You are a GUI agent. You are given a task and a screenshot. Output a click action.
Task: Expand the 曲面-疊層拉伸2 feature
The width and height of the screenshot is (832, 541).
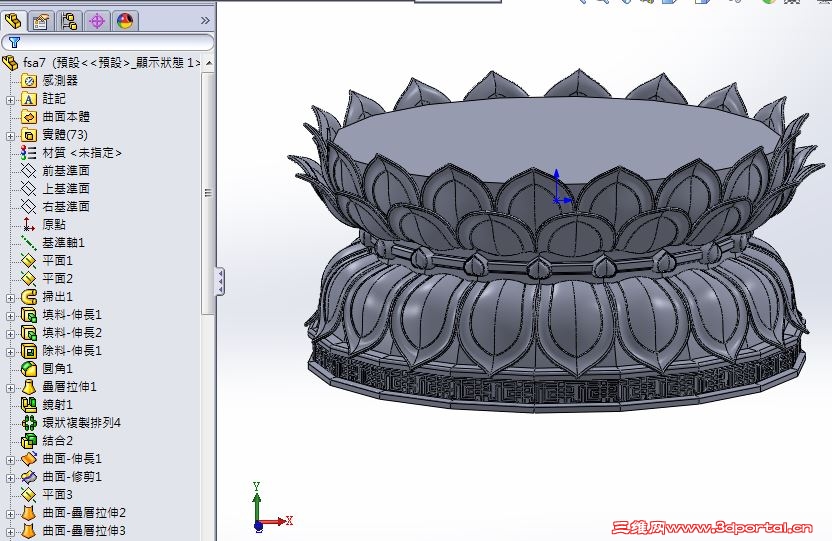click(x=10, y=514)
